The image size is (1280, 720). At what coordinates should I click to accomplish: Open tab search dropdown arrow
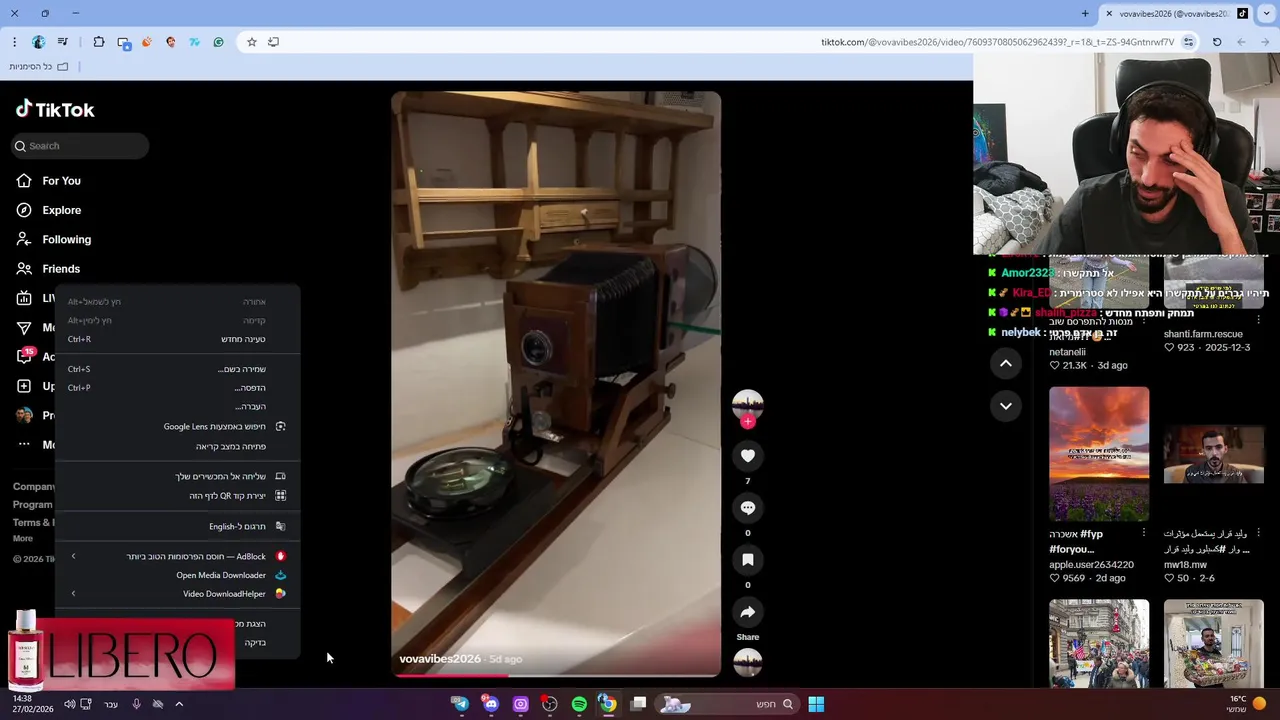(x=1267, y=14)
